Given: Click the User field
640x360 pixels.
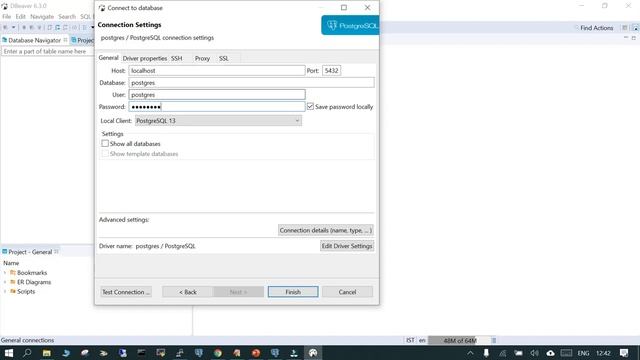Looking at the screenshot, I should point(217,95).
